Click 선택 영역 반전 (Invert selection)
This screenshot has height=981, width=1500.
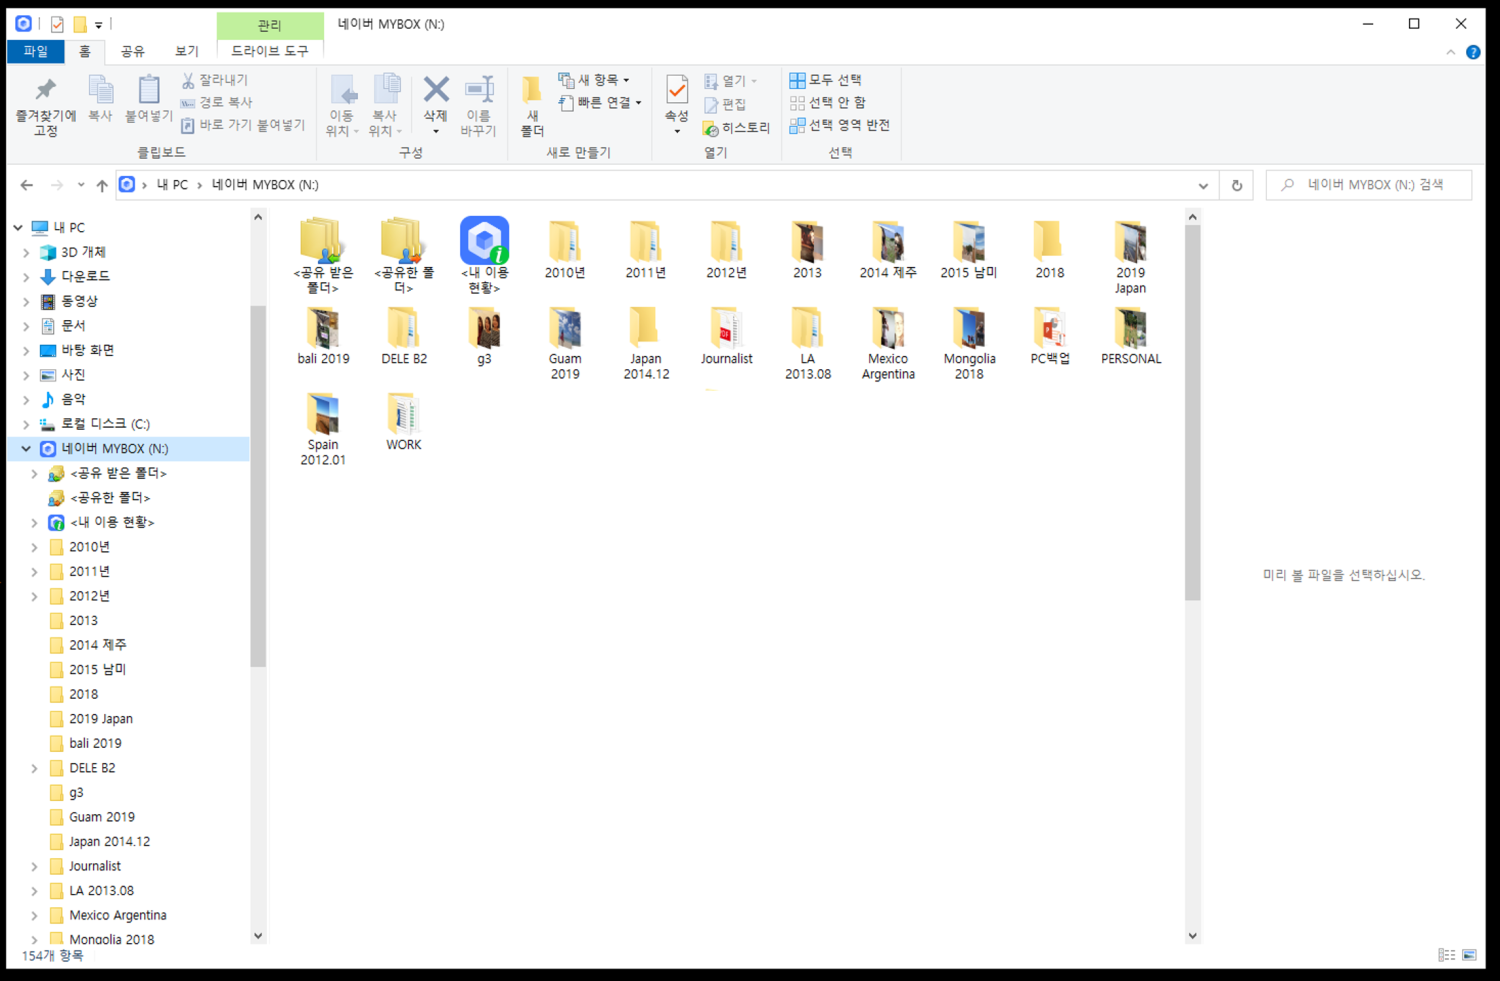tap(840, 125)
